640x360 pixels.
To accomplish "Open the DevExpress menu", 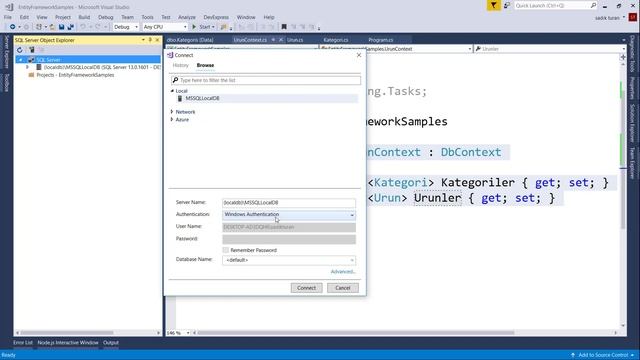I will pos(216,17).
